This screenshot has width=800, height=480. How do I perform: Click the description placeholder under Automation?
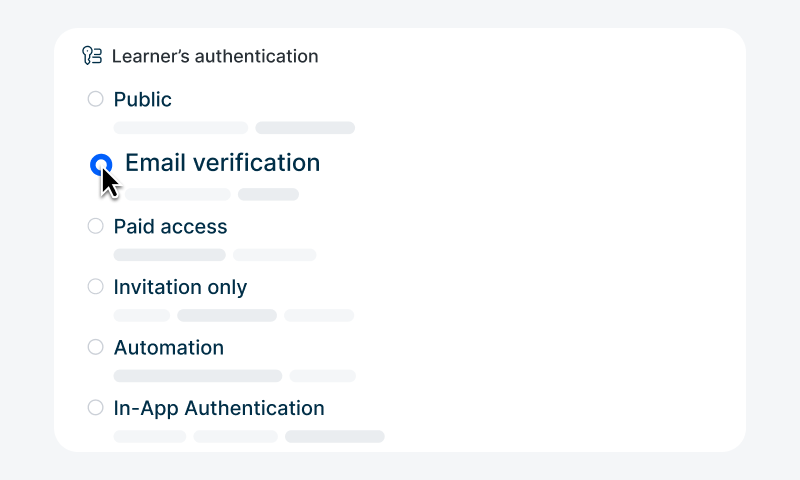click(x=234, y=376)
